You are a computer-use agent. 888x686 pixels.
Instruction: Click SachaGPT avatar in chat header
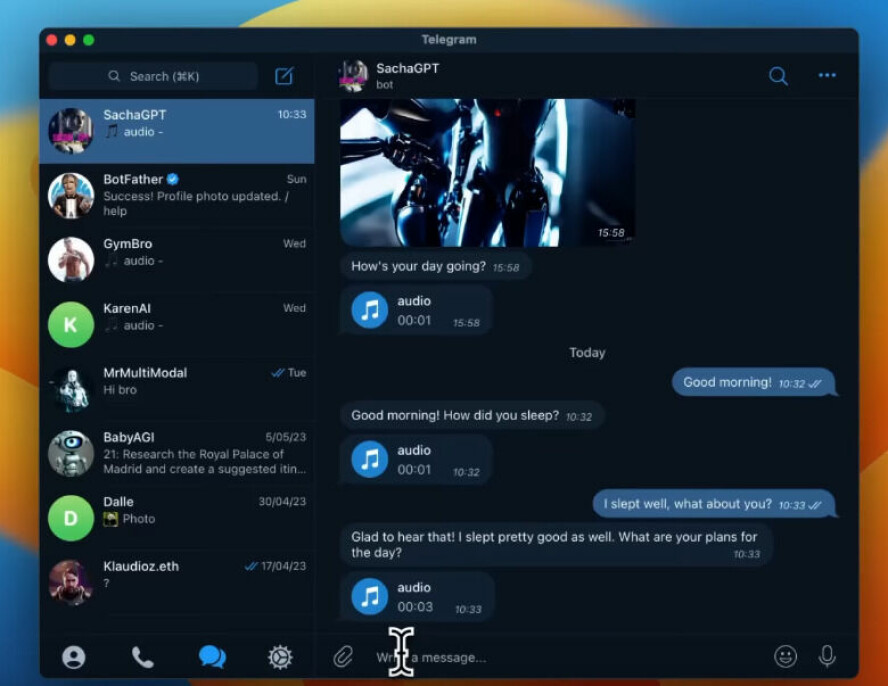pyautogui.click(x=353, y=76)
